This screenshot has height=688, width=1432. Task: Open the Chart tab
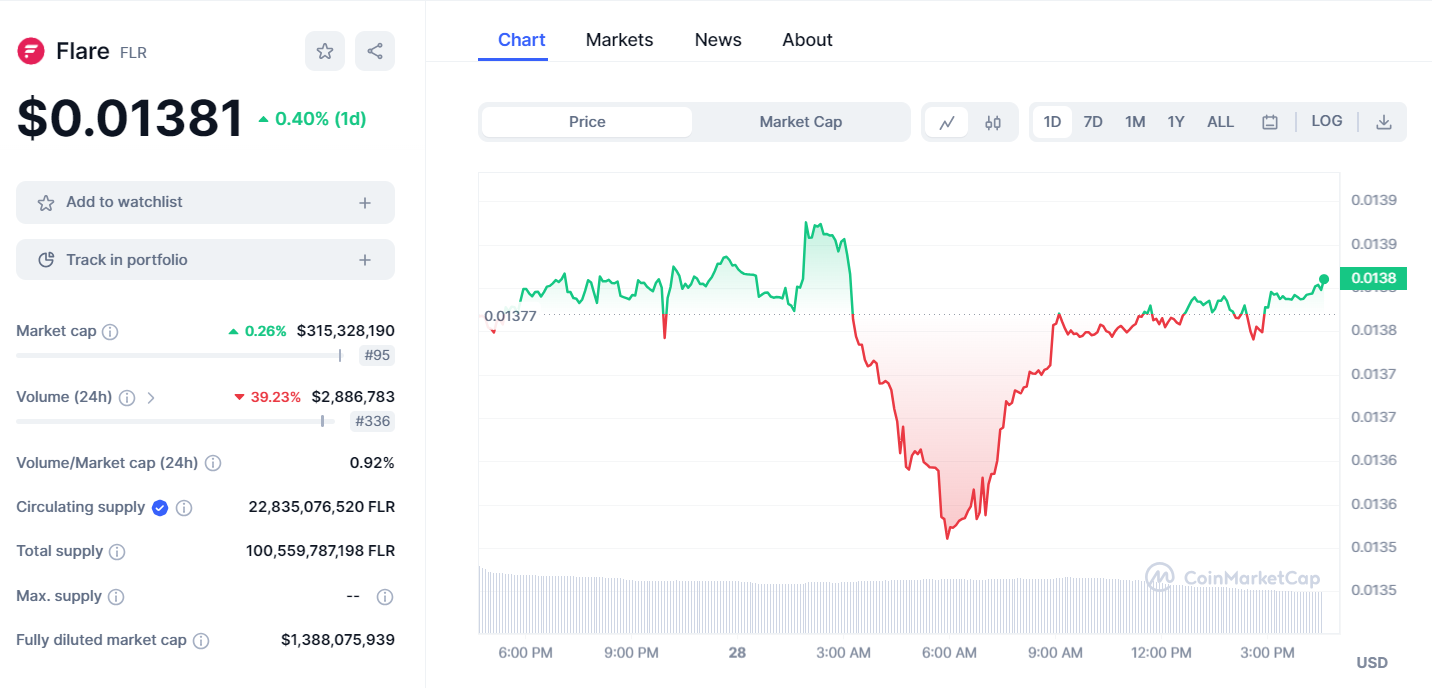(522, 40)
